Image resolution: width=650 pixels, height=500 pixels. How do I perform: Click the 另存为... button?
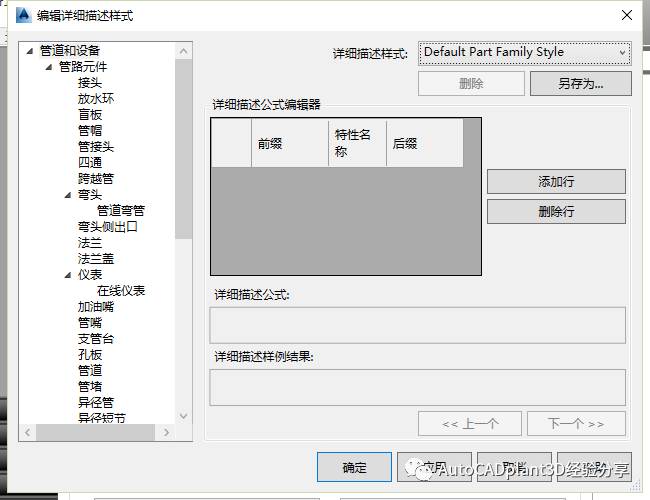(x=580, y=84)
